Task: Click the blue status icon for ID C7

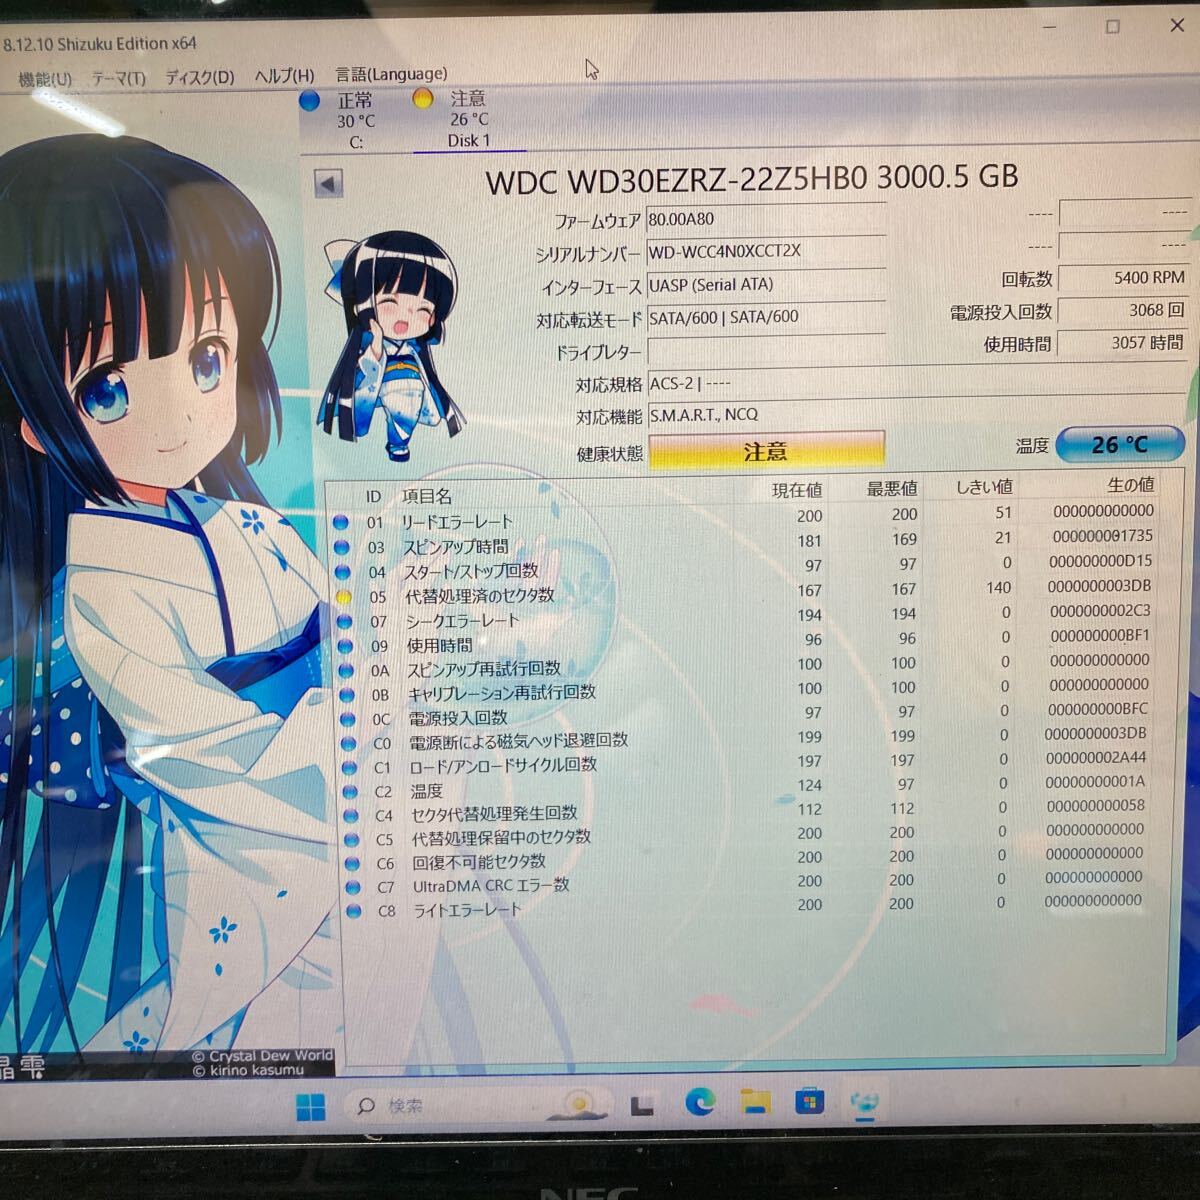Action: coord(352,887)
